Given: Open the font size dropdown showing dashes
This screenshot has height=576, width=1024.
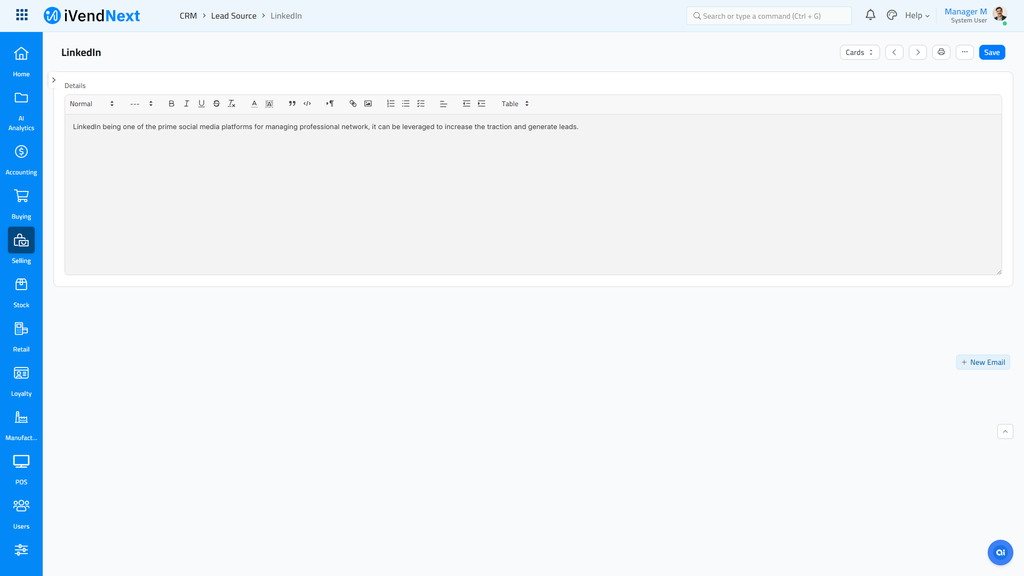Looking at the screenshot, I should point(141,104).
